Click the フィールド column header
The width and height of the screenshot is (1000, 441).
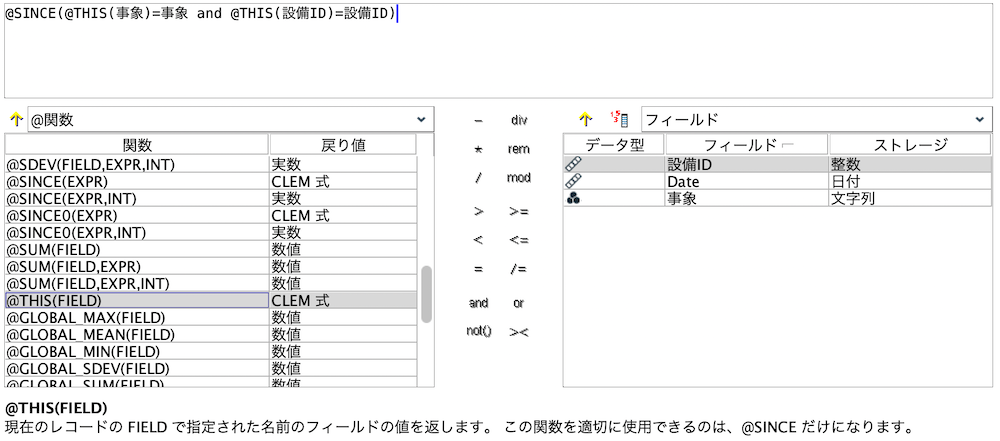click(x=747, y=145)
